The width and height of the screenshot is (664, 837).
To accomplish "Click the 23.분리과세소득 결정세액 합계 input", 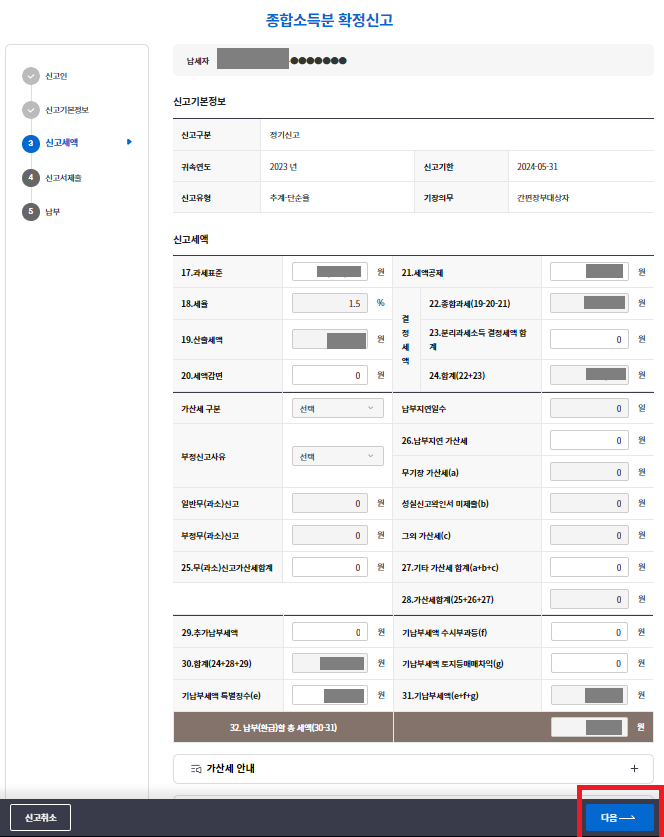I will pos(589,339).
